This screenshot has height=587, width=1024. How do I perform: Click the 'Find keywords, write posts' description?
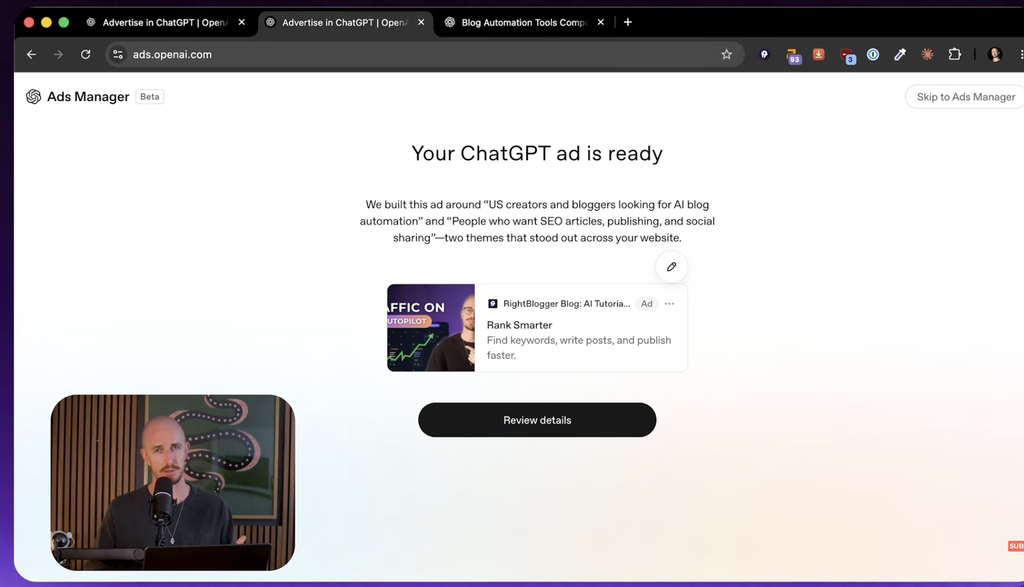coord(579,347)
